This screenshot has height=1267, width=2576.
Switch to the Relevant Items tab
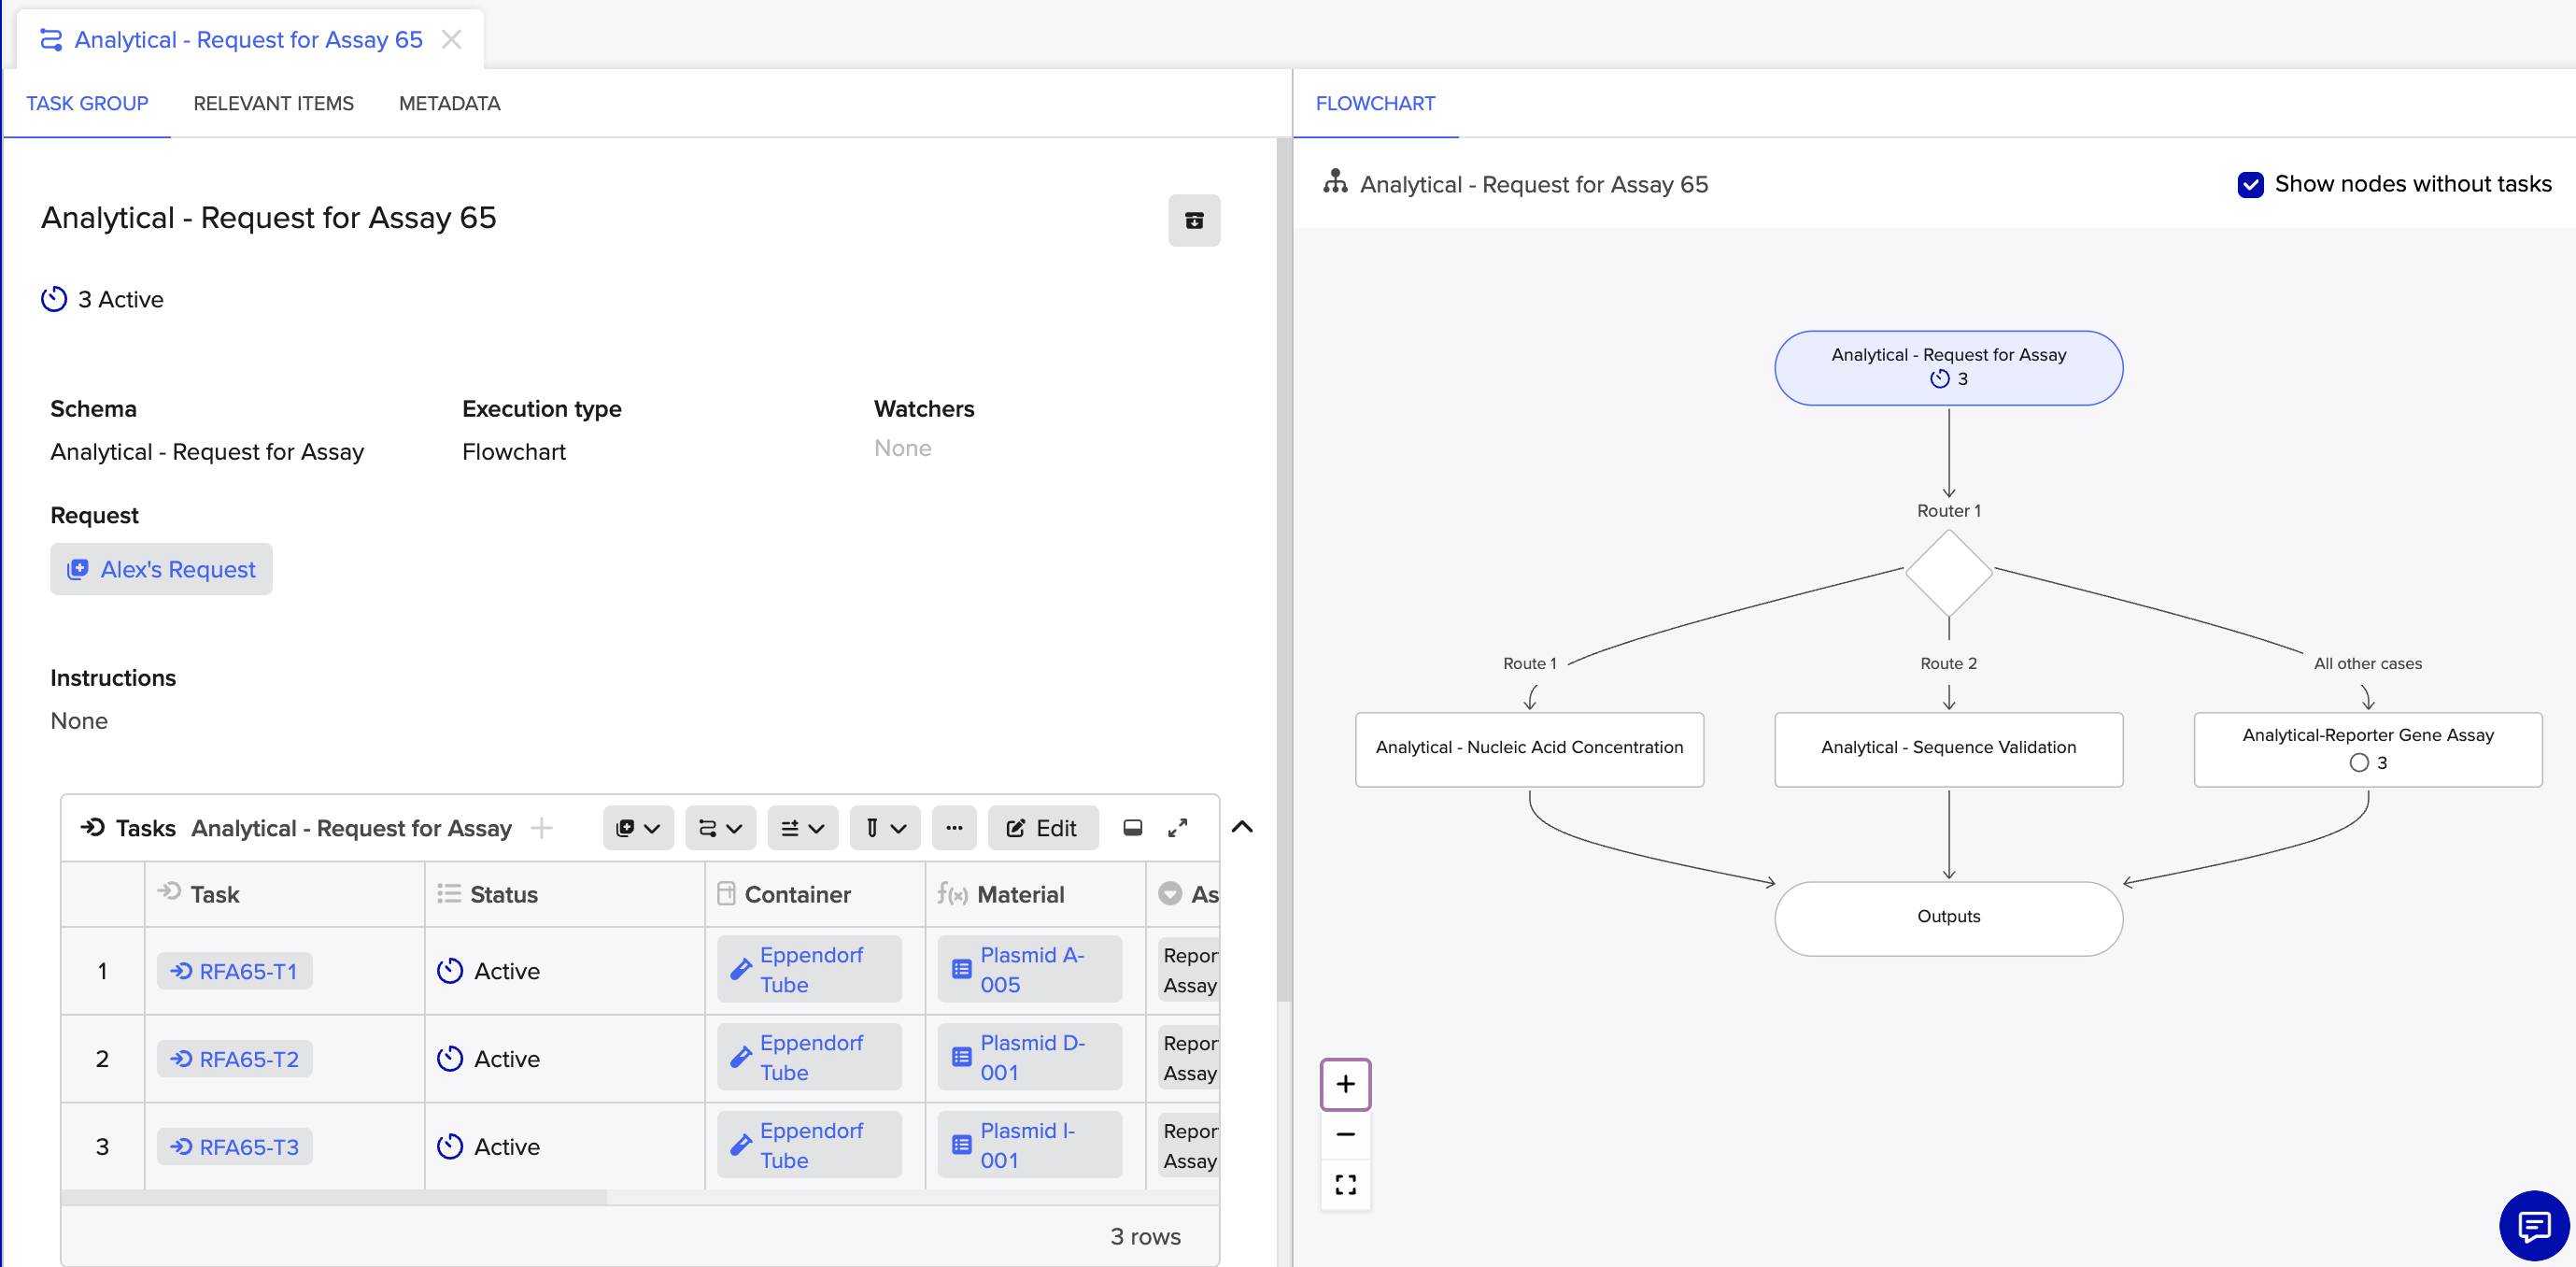[273, 103]
